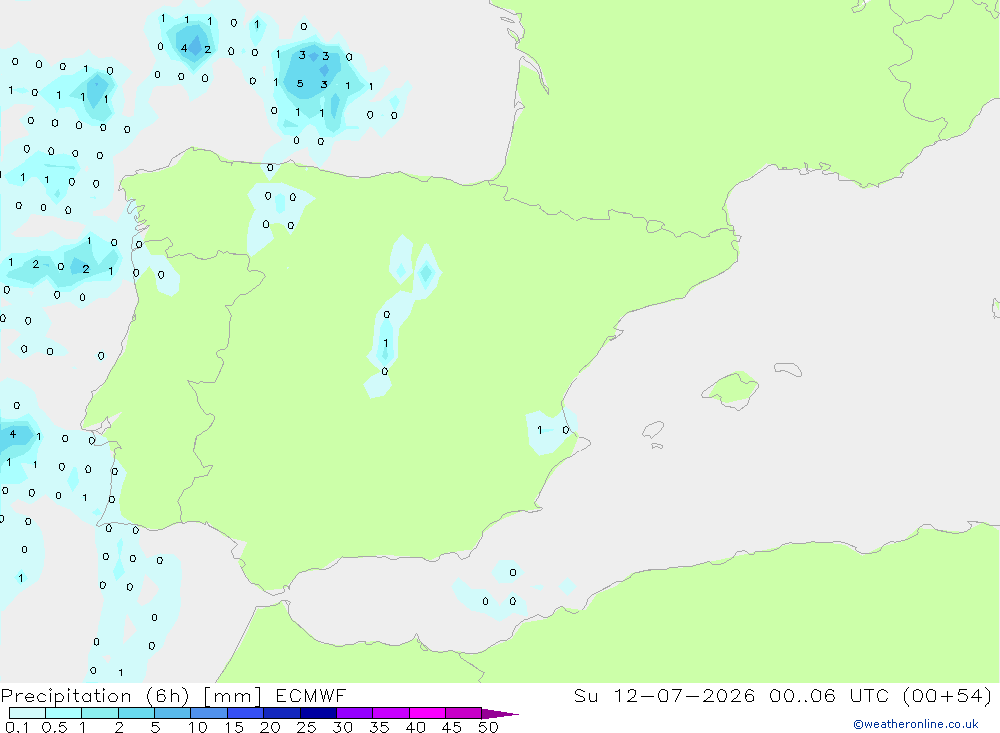
Task: Click the 20–25 mm legend color swatch
Action: (282, 713)
